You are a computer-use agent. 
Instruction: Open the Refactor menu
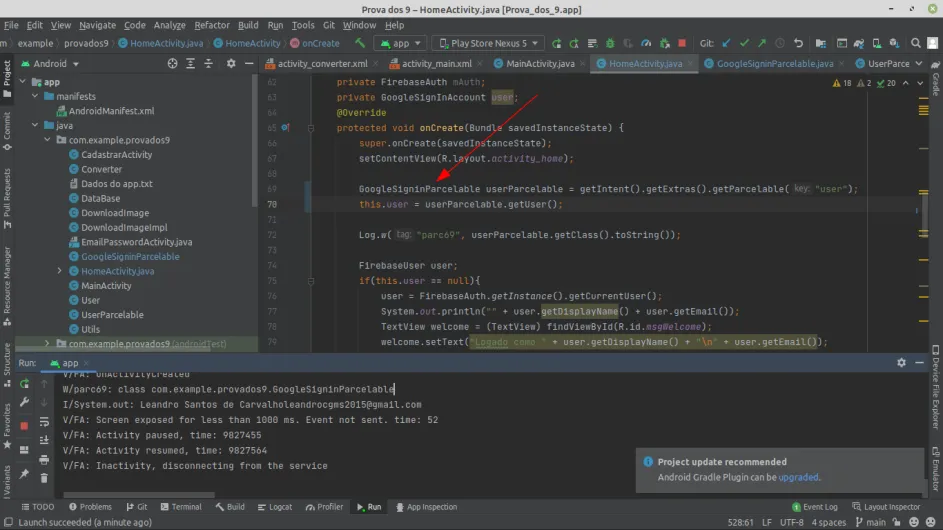[x=211, y=25]
